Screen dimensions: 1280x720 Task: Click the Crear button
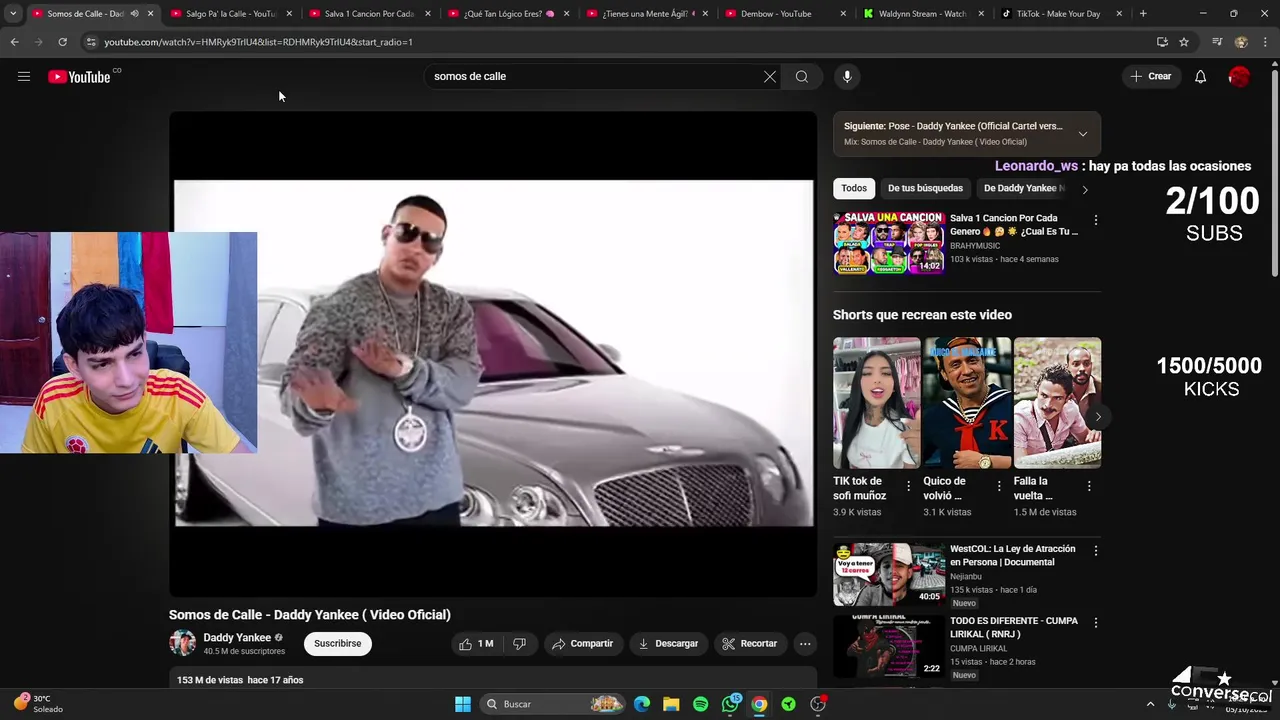pyautogui.click(x=1151, y=76)
